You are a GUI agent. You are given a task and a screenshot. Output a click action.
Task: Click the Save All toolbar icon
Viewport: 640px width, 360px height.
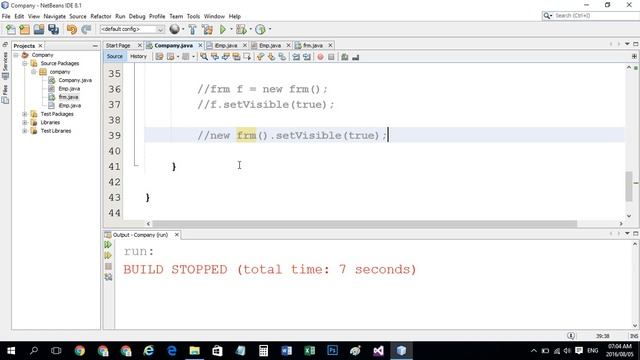click(x=53, y=29)
